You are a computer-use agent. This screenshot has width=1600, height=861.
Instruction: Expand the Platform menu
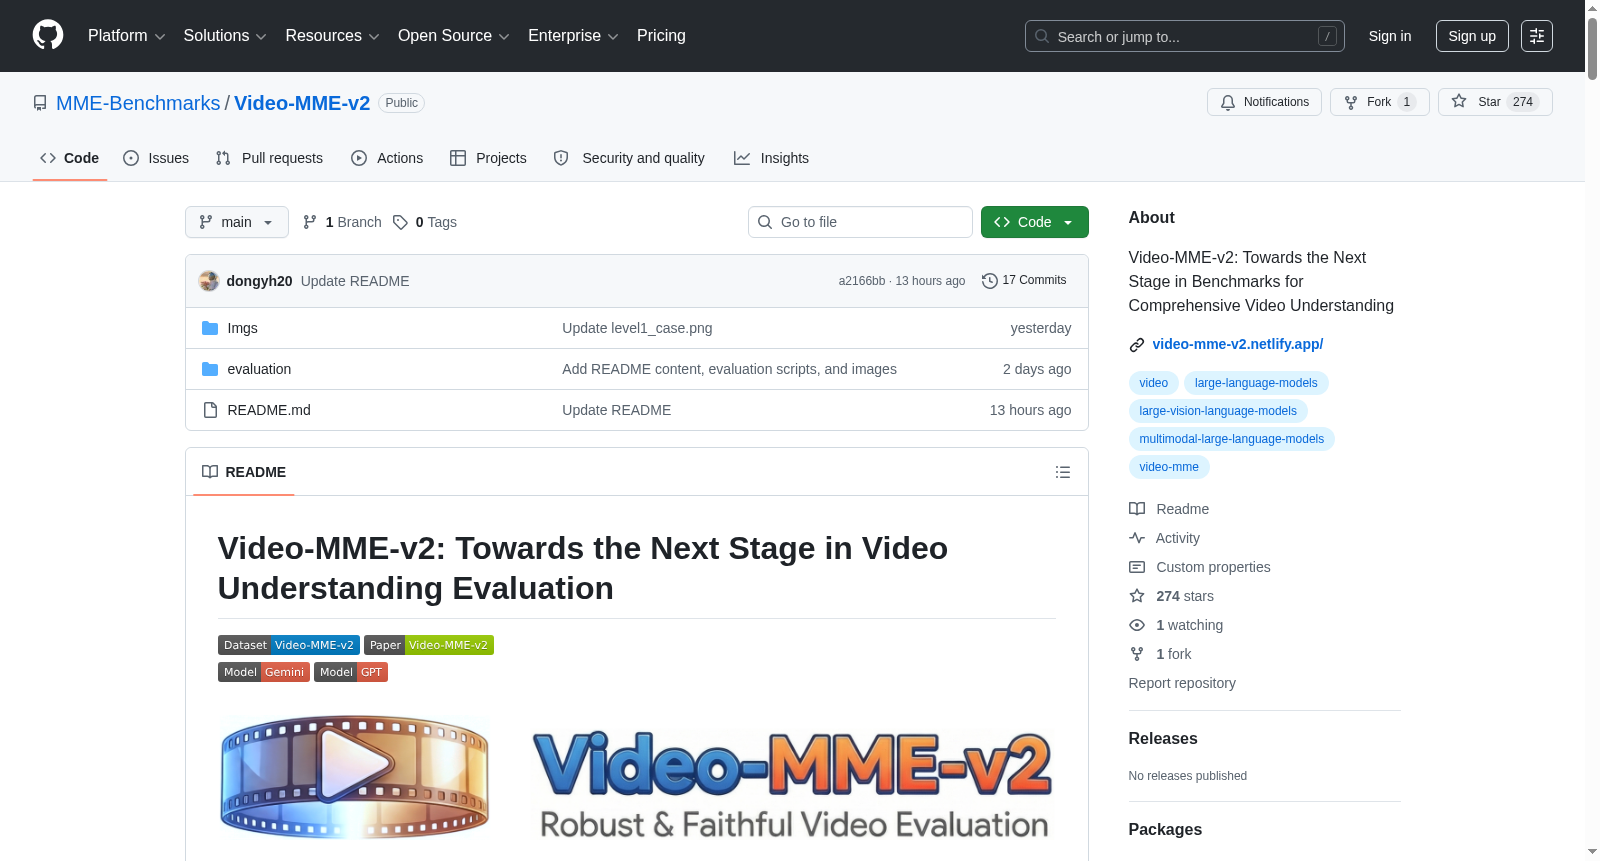[126, 36]
